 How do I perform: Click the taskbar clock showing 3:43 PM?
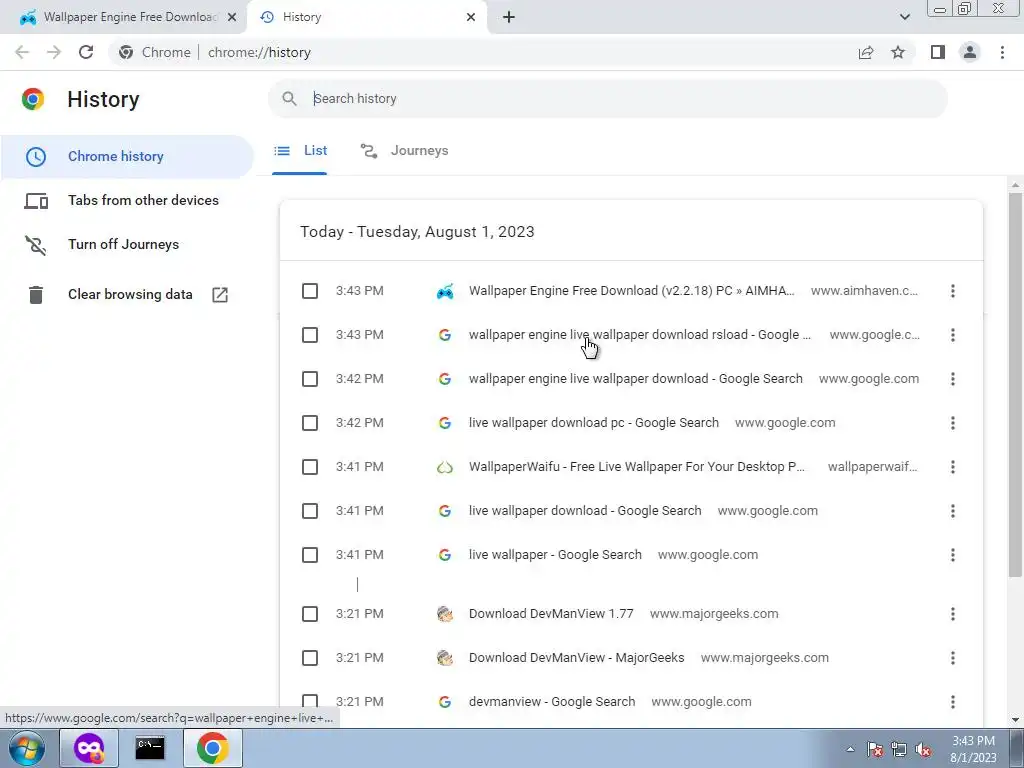click(x=973, y=749)
